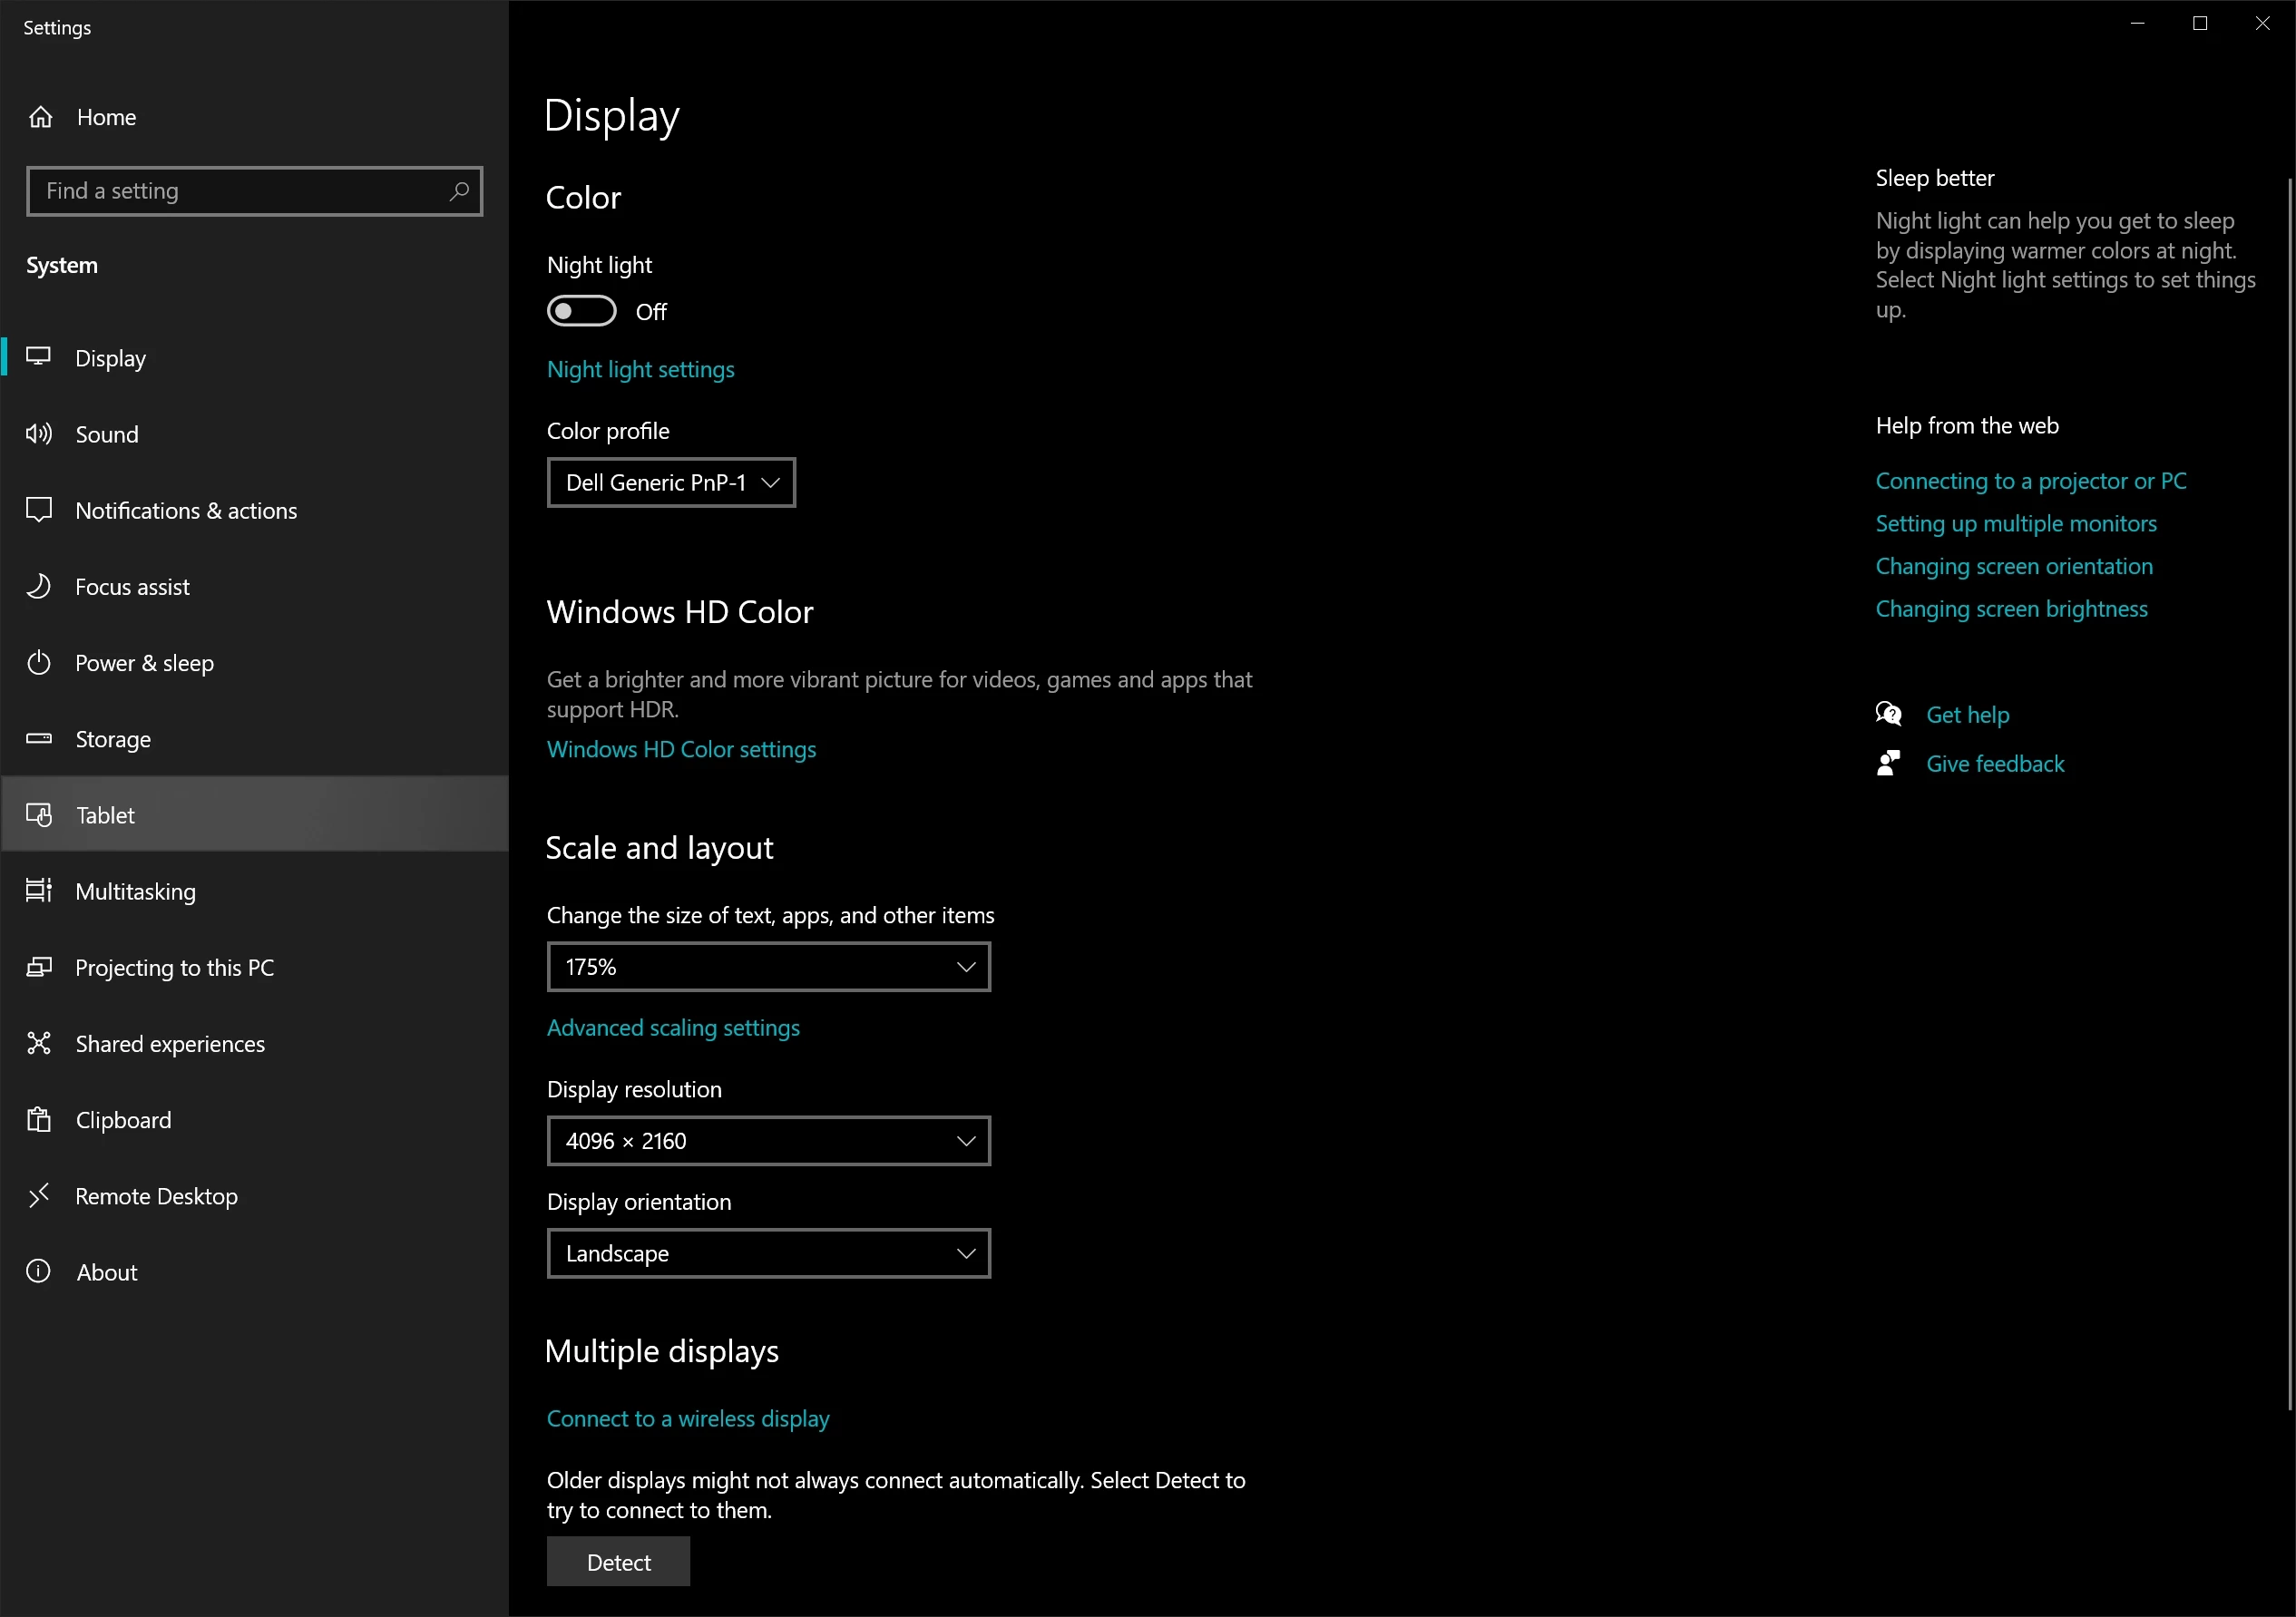Viewport: 2296px width, 1617px height.
Task: Click the Get help chat icon
Action: point(1888,714)
